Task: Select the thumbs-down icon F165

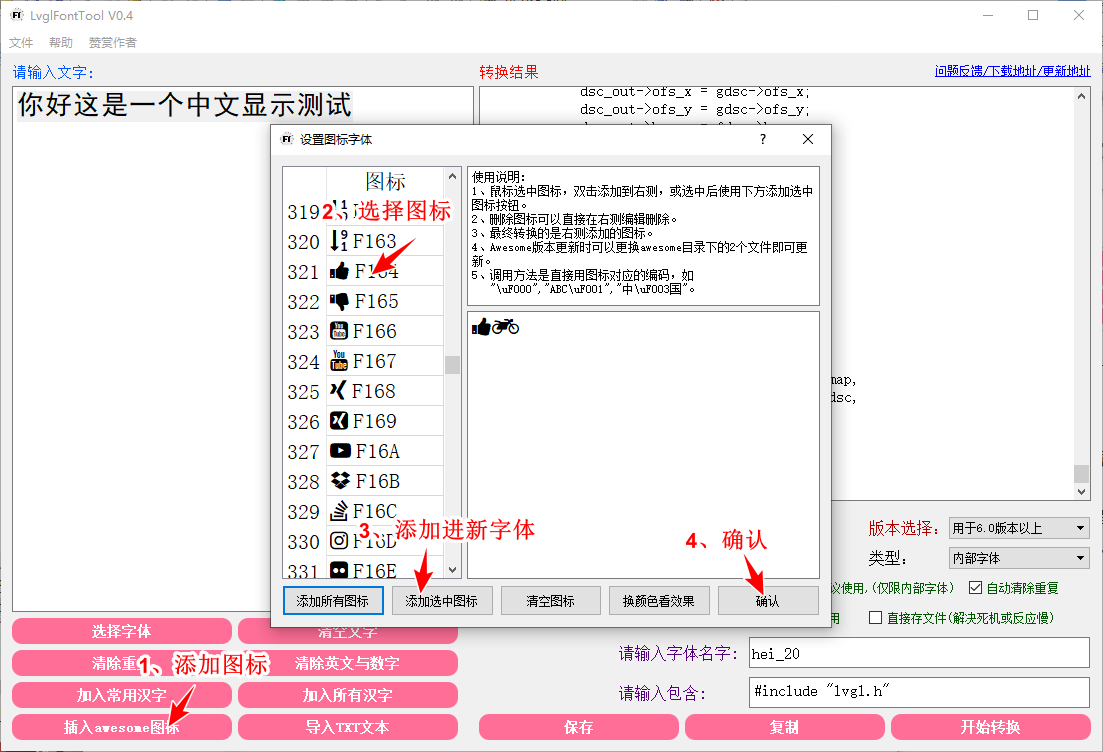Action: pyautogui.click(x=384, y=301)
